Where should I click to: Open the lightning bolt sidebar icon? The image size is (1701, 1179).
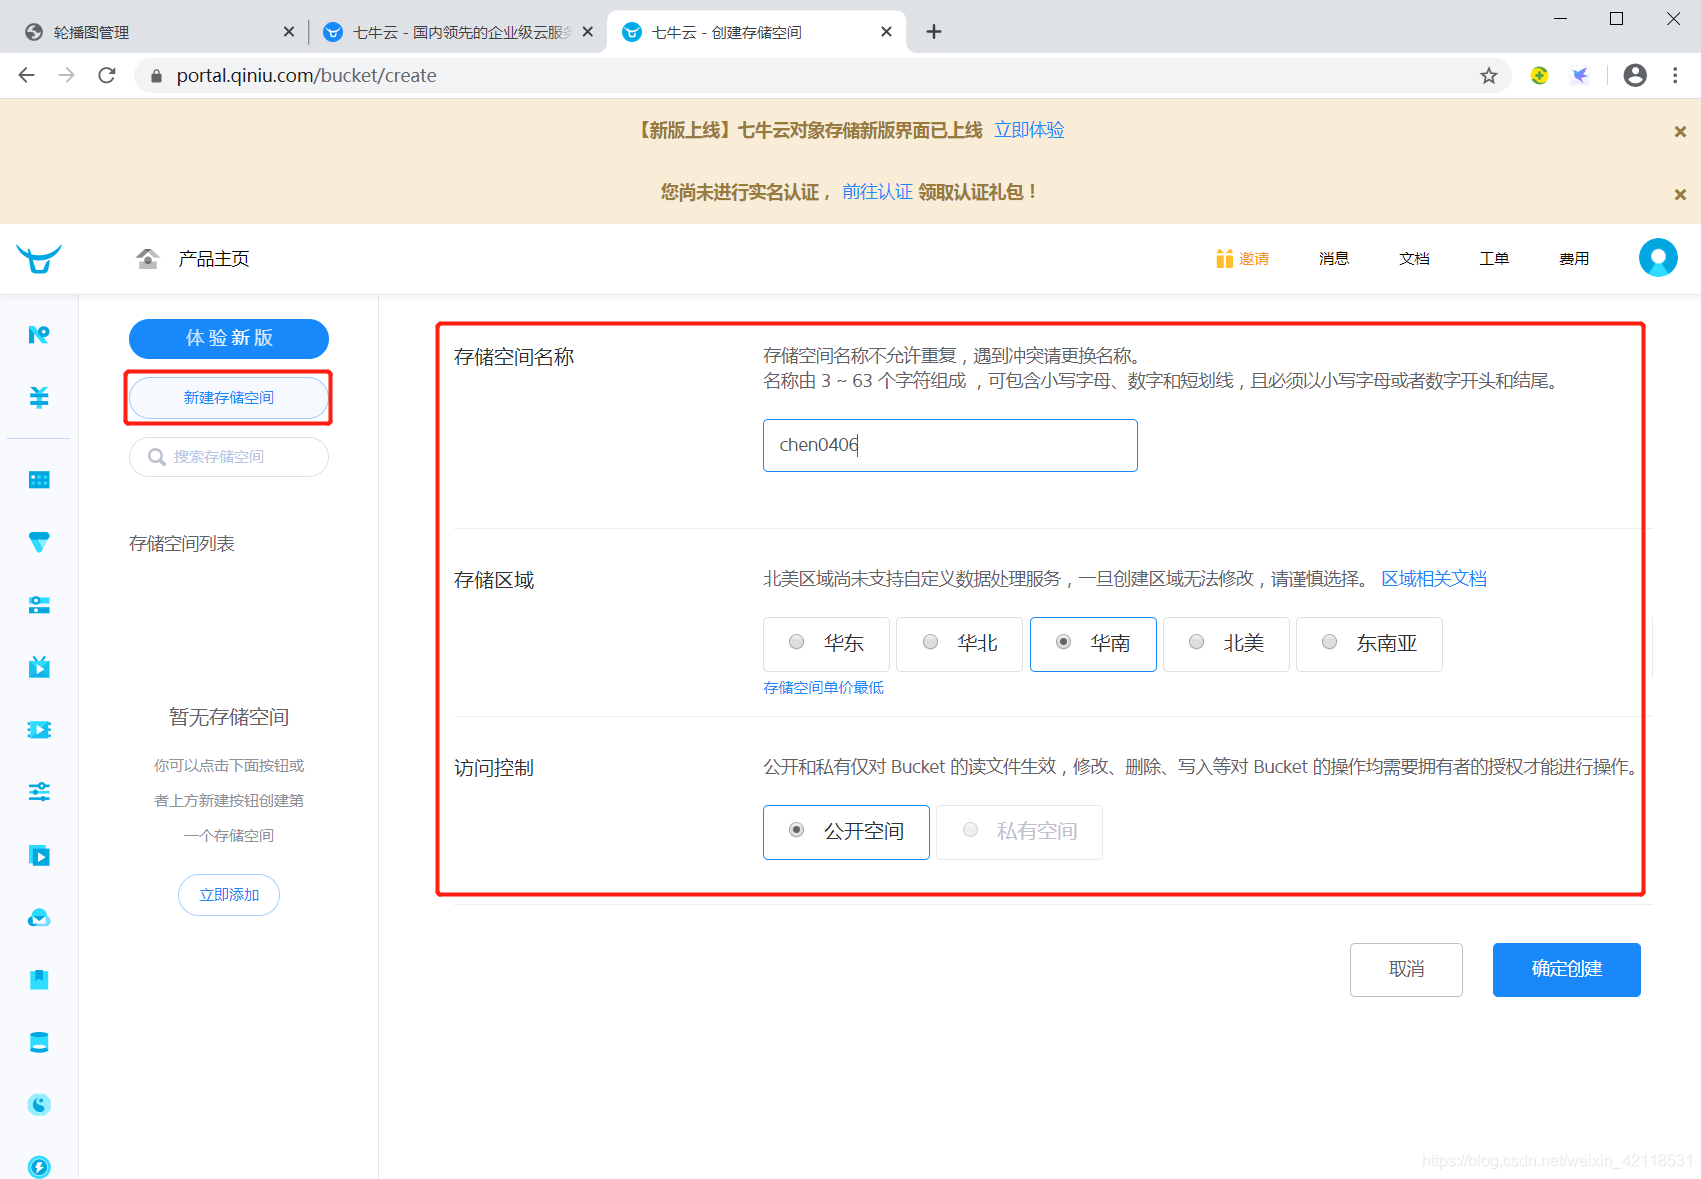39,1167
